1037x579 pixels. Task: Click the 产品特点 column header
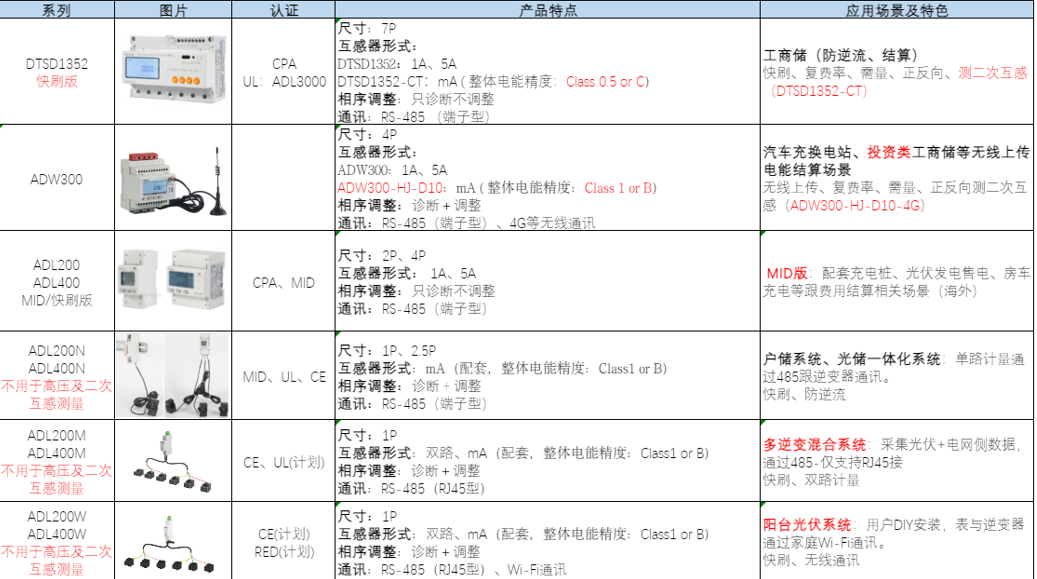[547, 10]
